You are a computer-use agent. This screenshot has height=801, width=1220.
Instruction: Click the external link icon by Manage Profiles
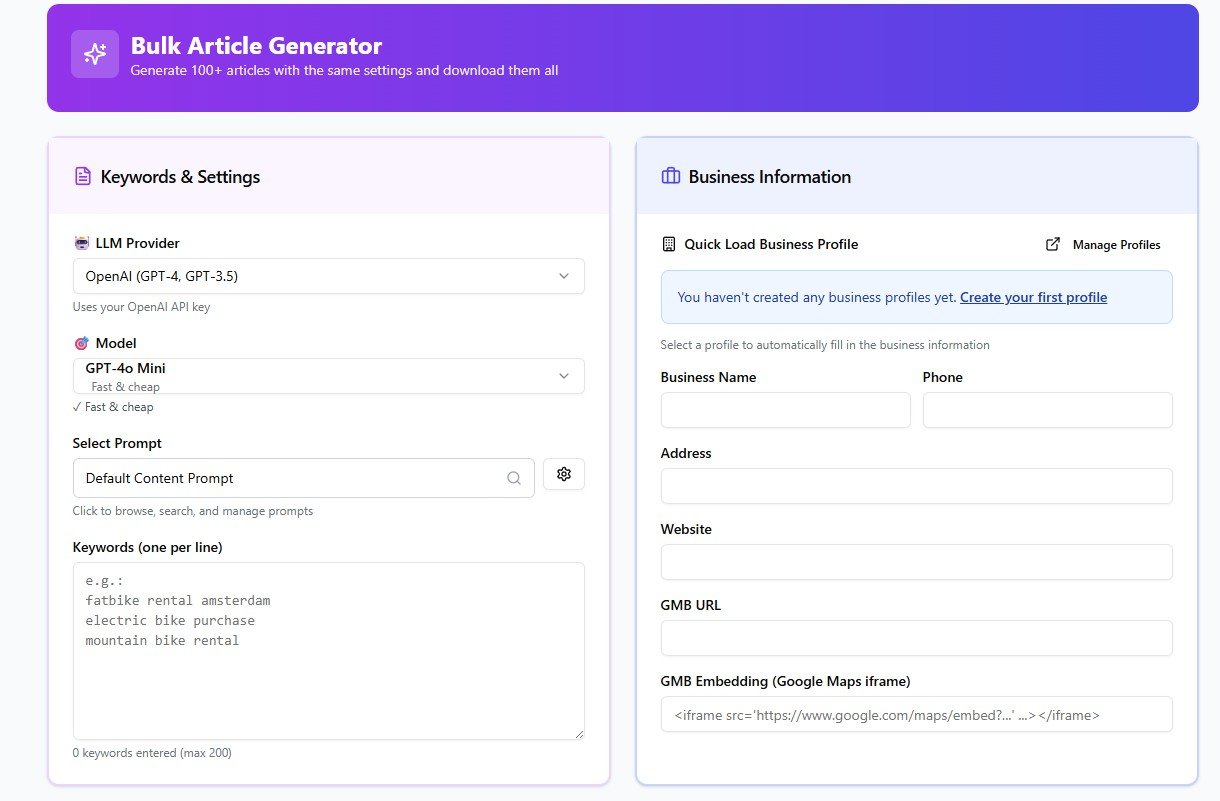click(x=1053, y=244)
